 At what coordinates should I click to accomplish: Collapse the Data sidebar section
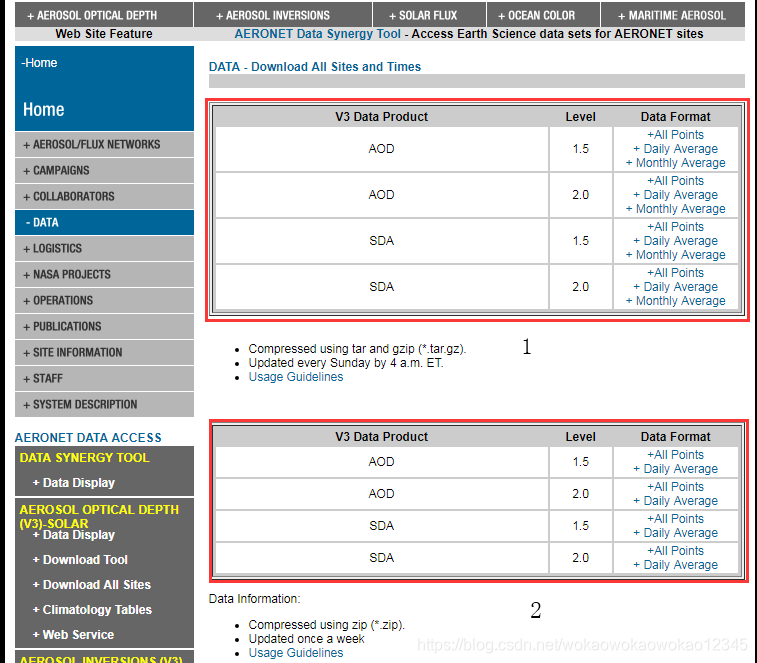click(104, 223)
